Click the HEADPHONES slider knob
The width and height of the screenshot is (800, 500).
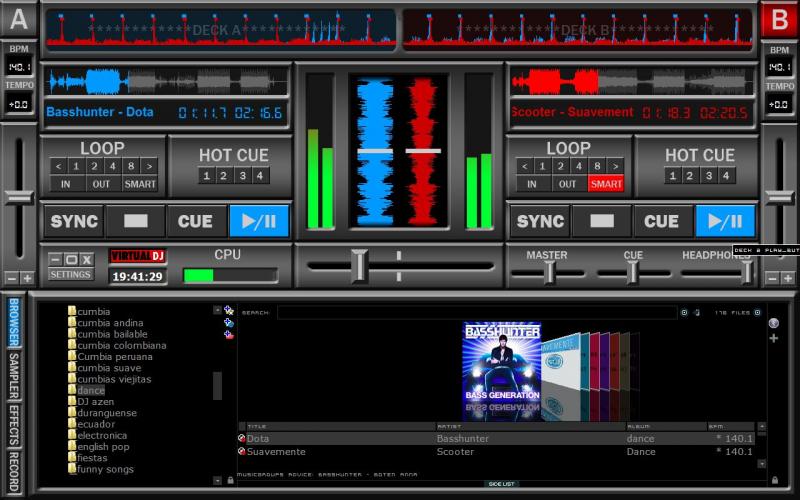pyautogui.click(x=746, y=272)
